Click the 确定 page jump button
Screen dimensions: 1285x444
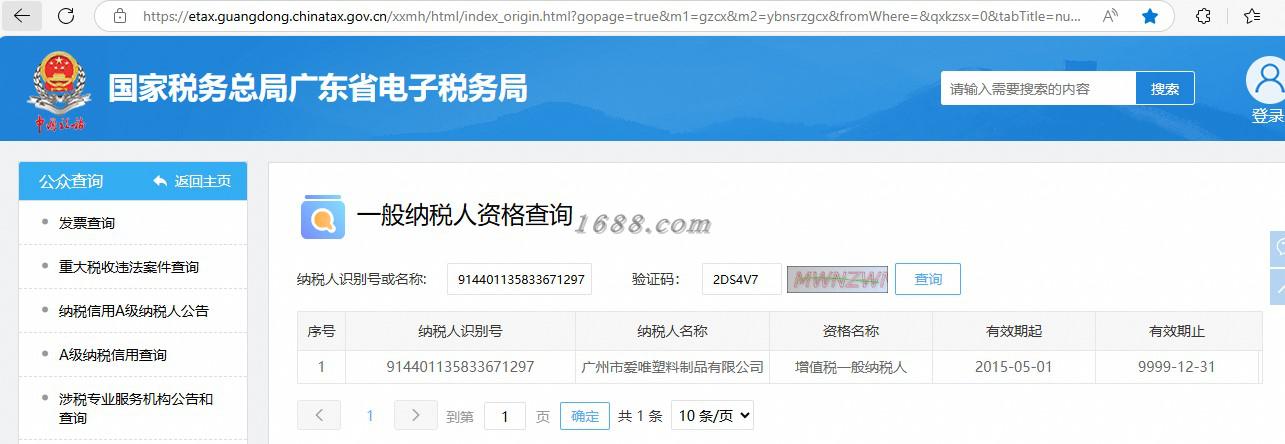pos(585,416)
